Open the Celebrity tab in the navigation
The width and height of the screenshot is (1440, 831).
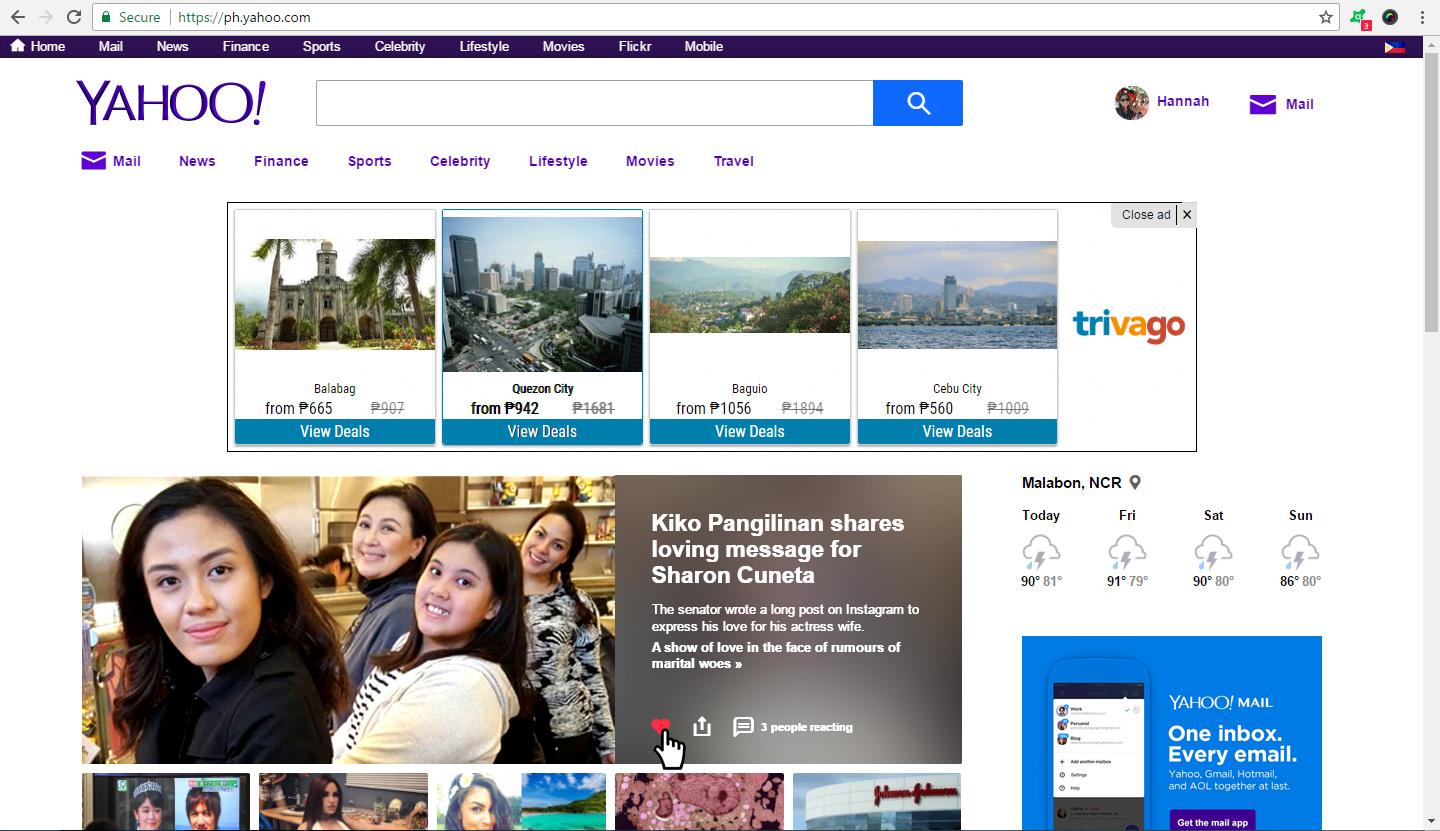click(x=459, y=161)
